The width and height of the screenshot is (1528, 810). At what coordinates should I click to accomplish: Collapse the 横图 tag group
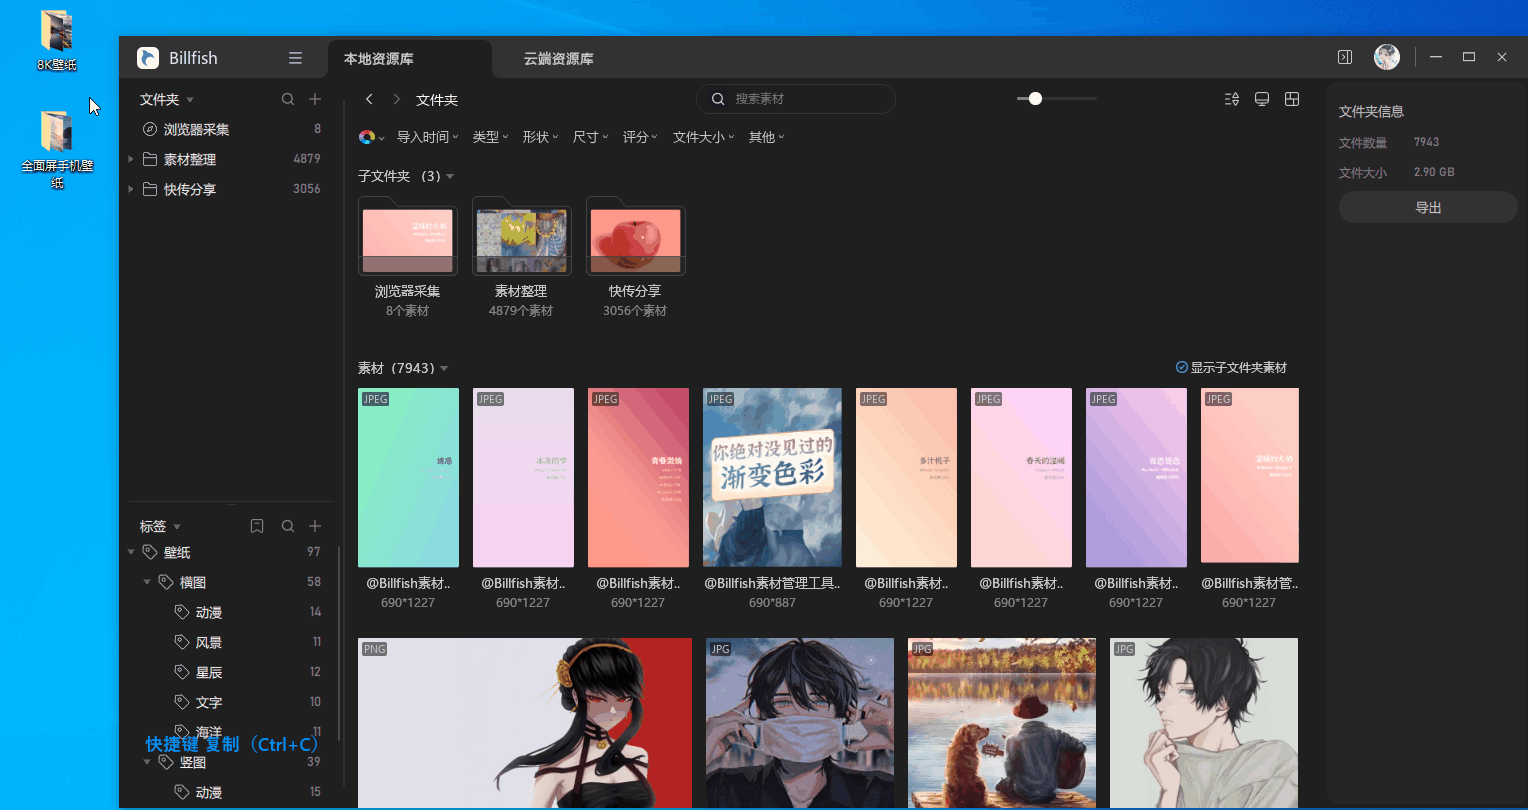coord(147,581)
